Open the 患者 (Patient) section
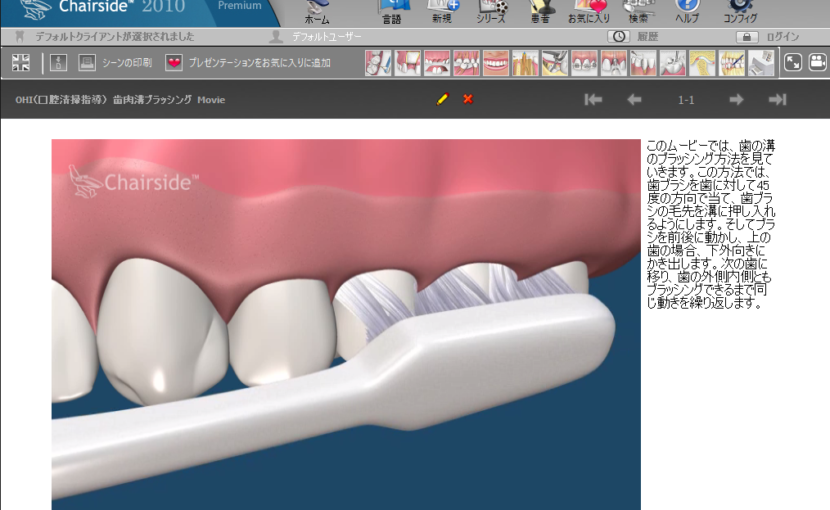The image size is (830, 510). tap(540, 12)
